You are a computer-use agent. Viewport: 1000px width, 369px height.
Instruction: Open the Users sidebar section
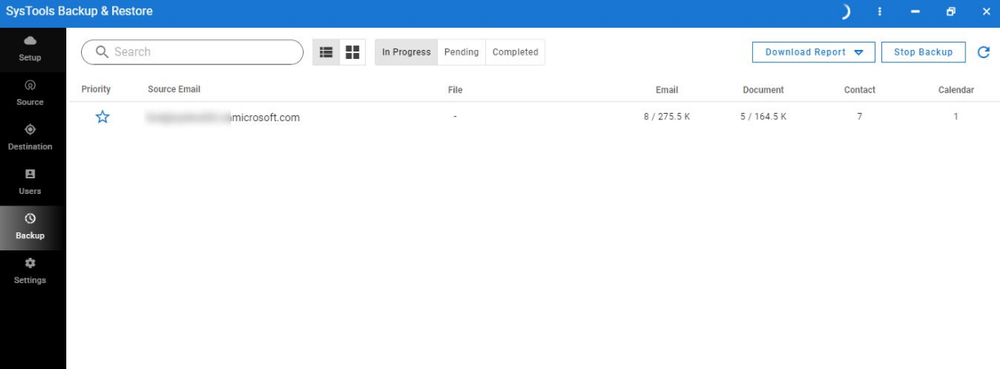coord(30,183)
